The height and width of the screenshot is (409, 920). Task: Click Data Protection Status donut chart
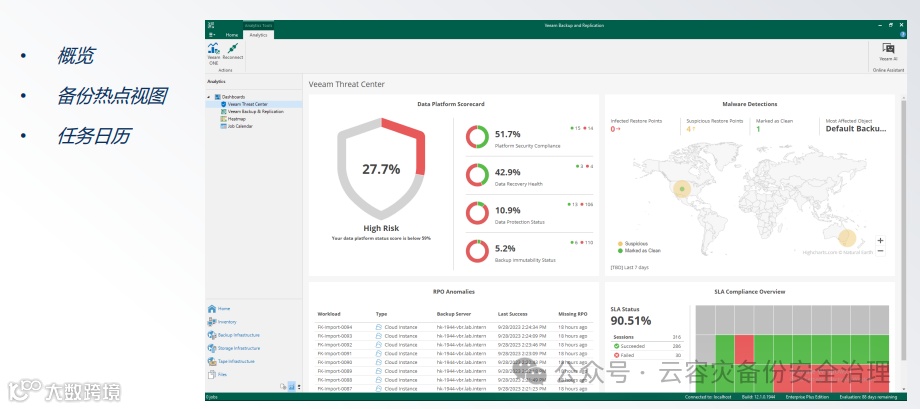[478, 213]
